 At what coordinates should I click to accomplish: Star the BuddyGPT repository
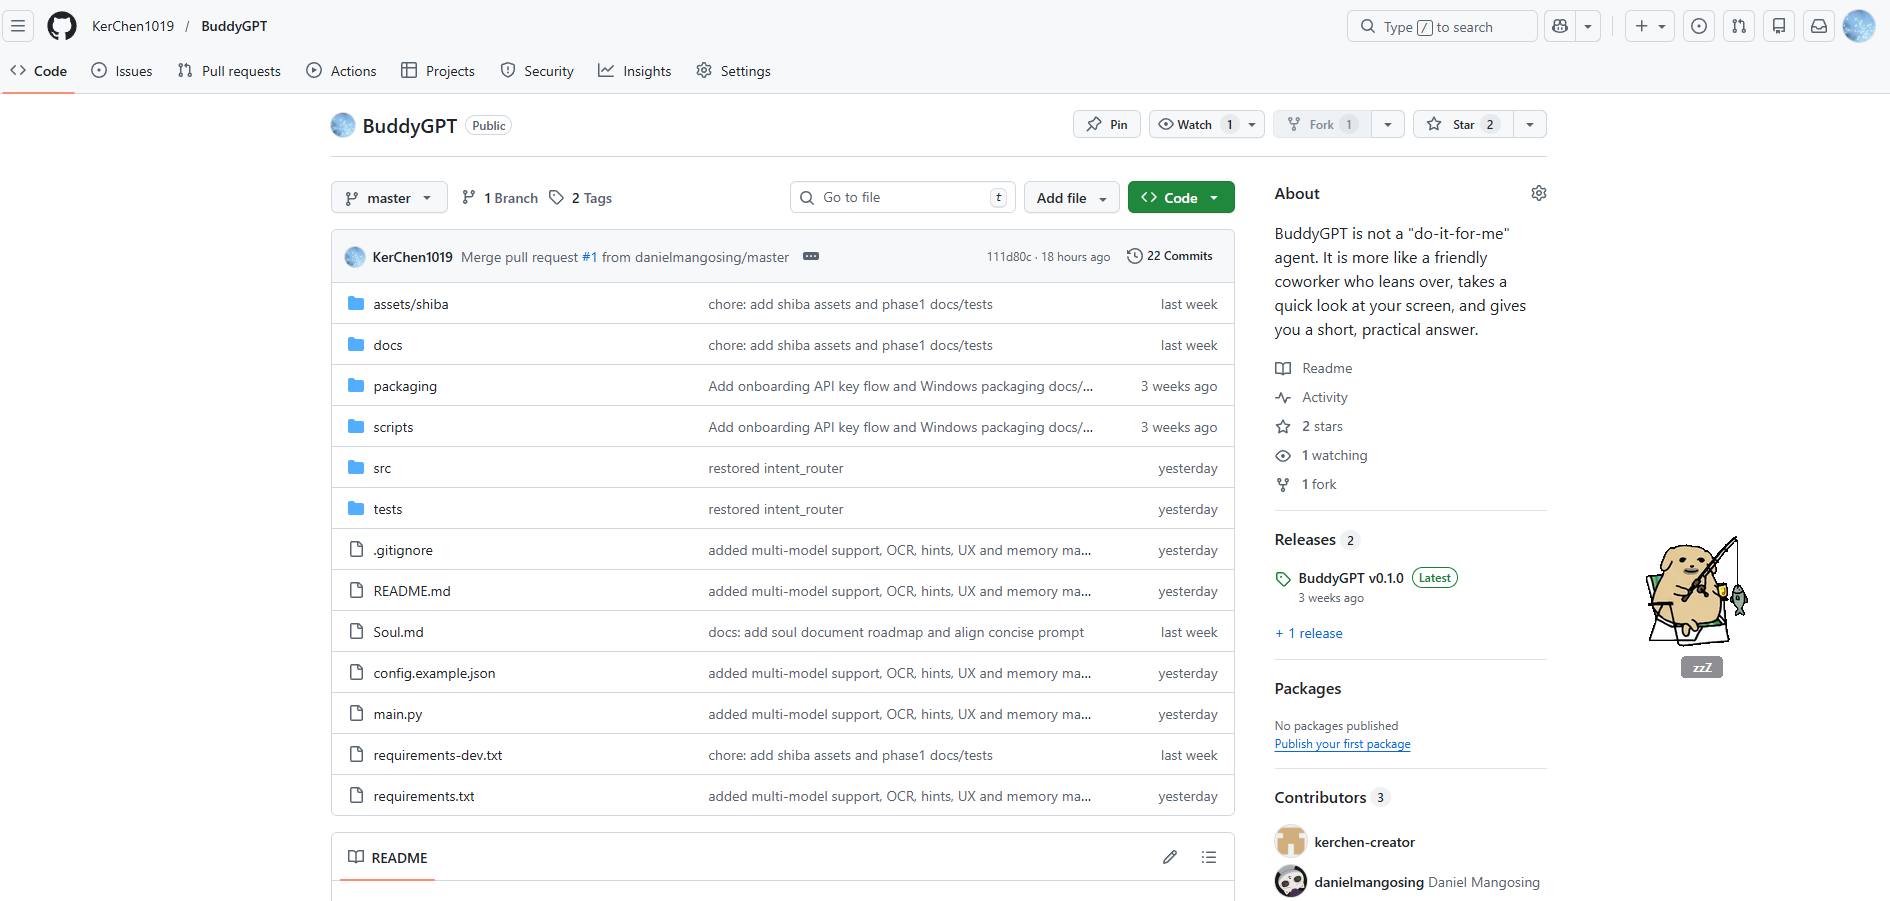(x=1463, y=124)
